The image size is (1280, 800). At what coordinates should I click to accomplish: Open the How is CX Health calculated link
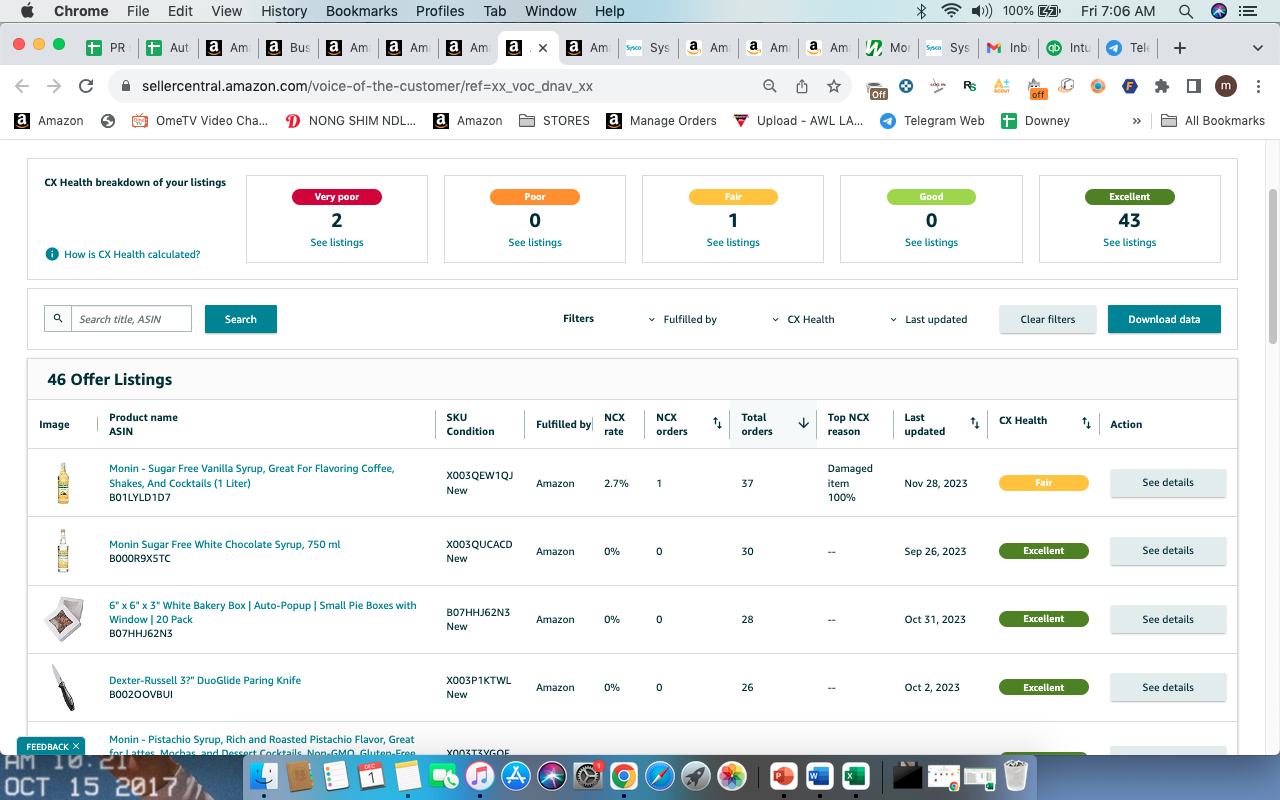point(132,254)
